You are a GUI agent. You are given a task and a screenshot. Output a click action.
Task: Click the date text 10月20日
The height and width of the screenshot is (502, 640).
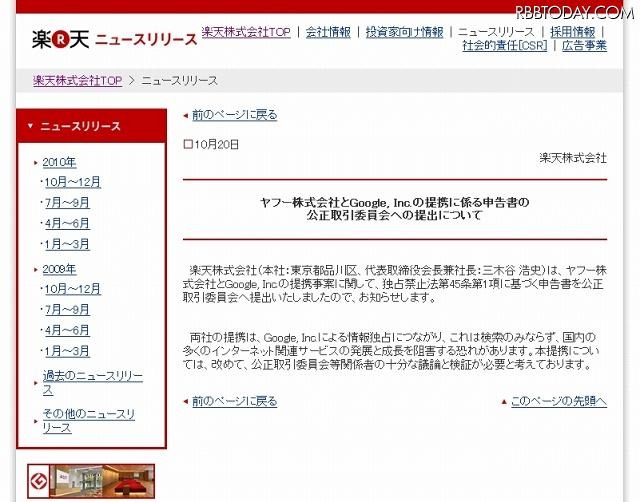coord(217,144)
